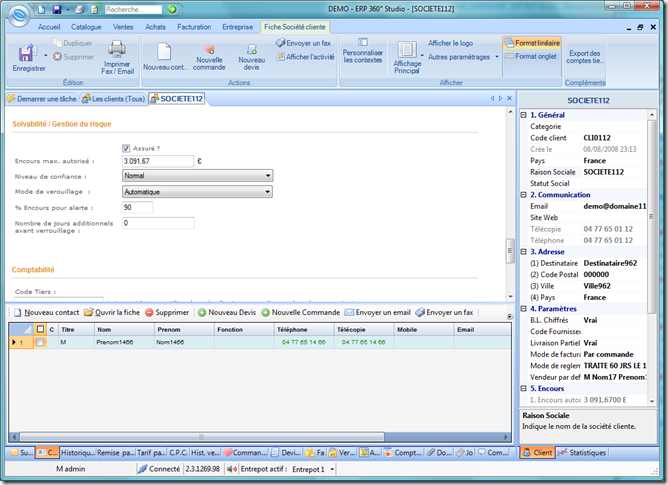Open the Ventes ribbon tab
Image resolution: width=668 pixels, height=485 pixels.
[123, 27]
